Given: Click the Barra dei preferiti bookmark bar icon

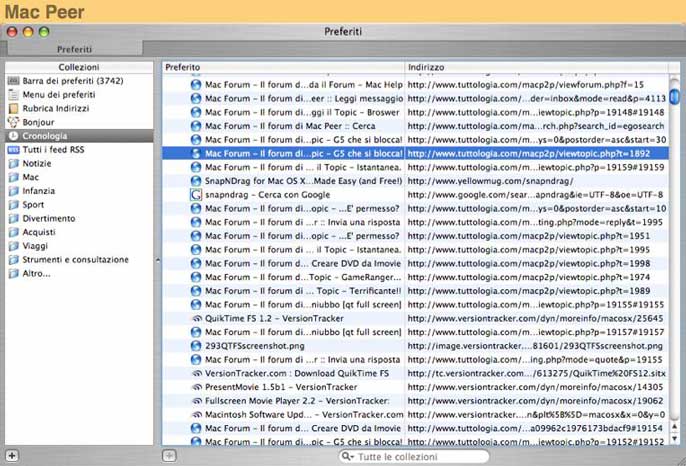Looking at the screenshot, I should [14, 81].
